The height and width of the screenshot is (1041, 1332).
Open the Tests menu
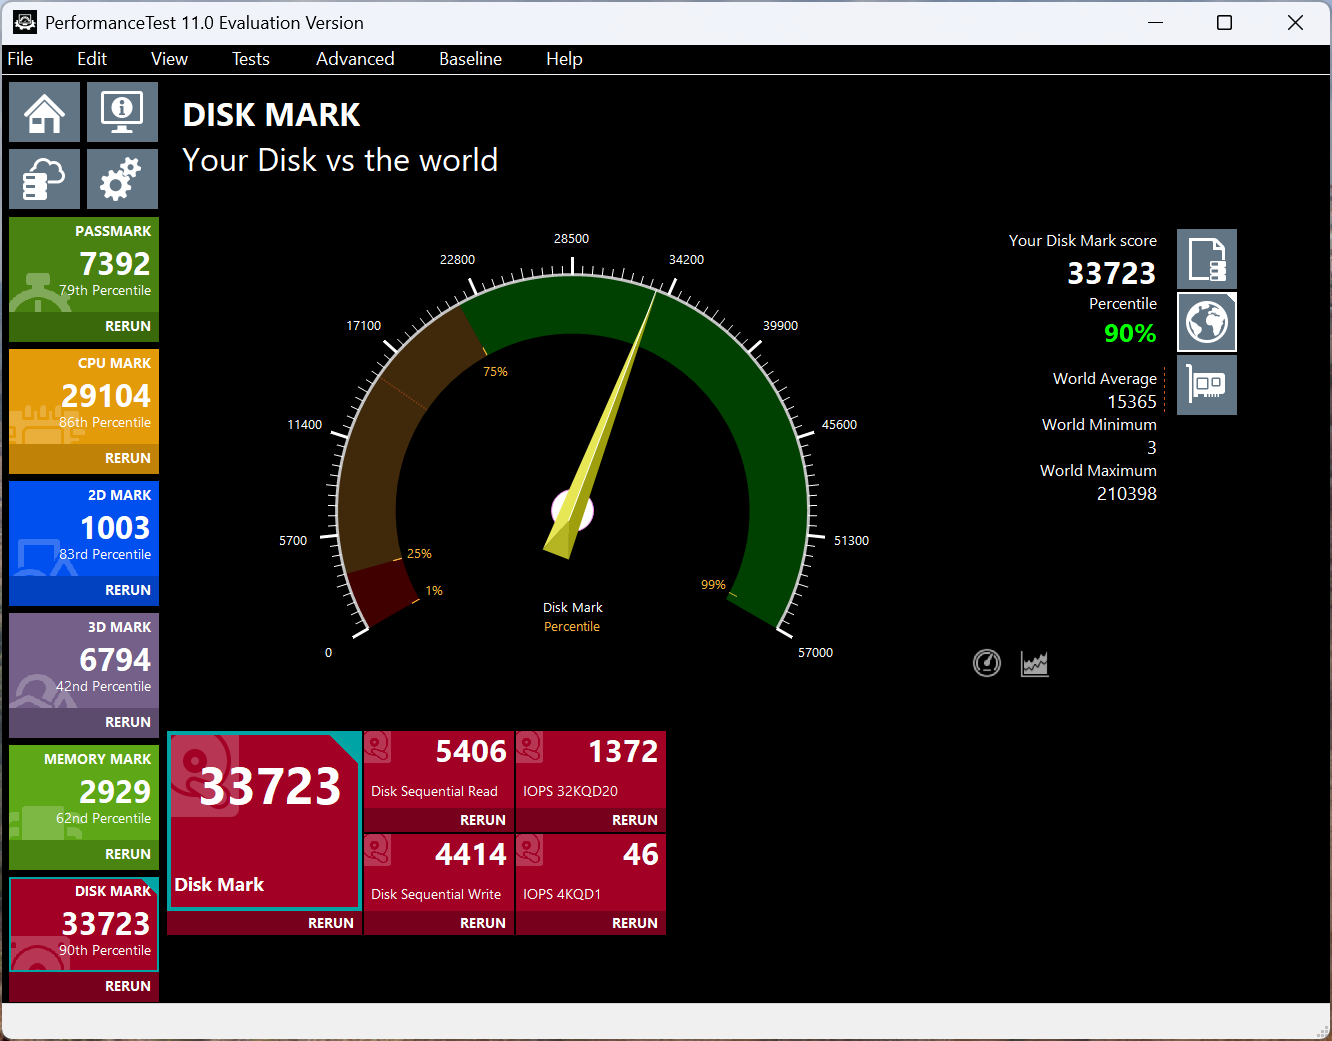pos(251,59)
